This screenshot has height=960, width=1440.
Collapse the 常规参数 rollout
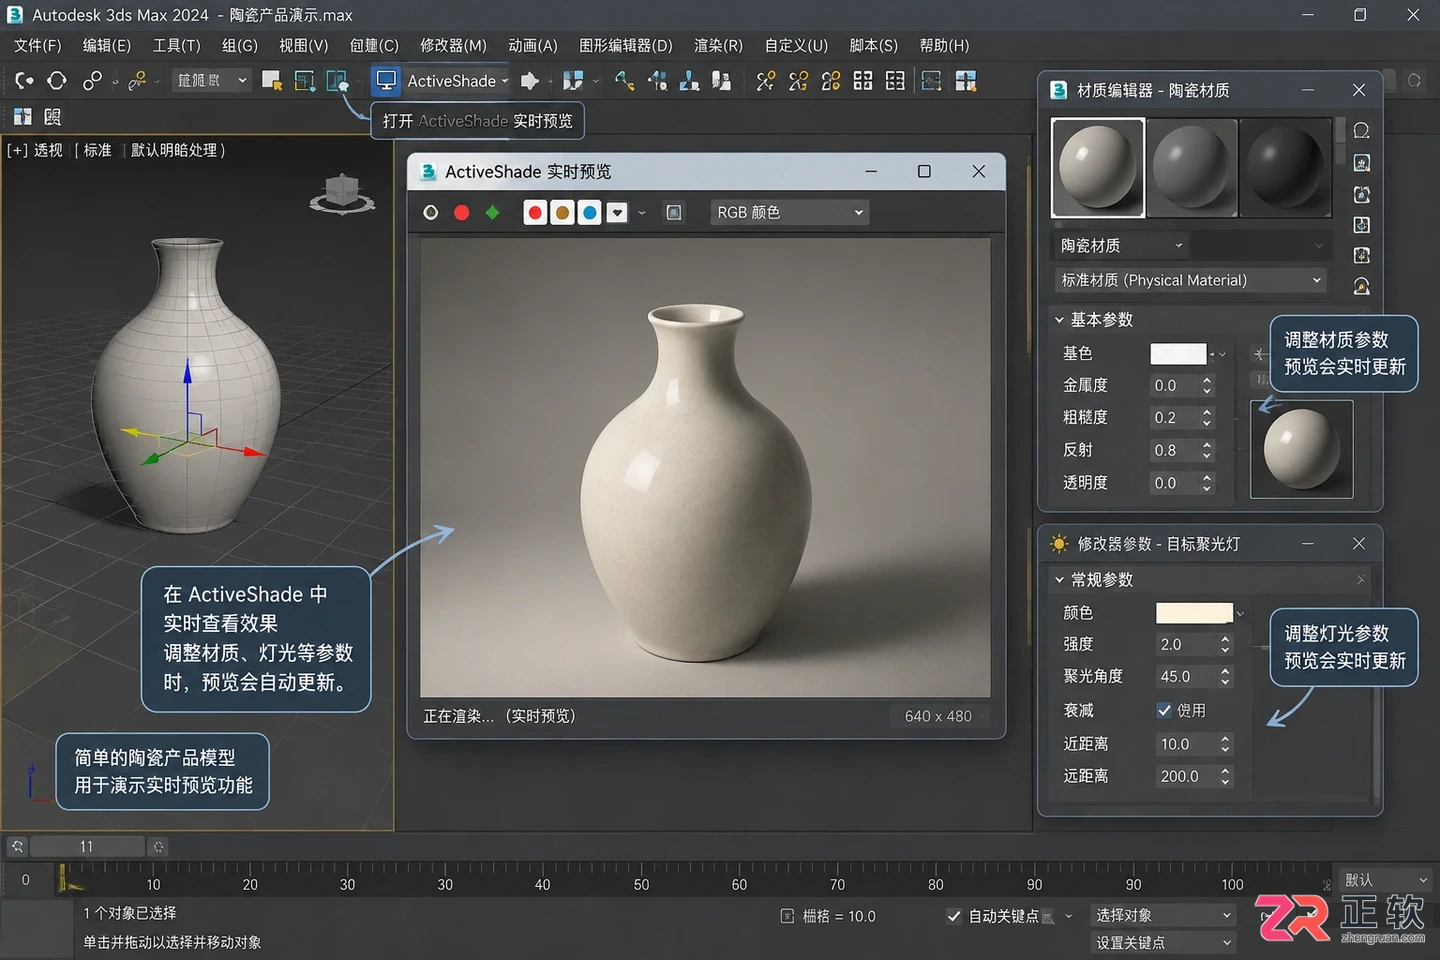1059,580
